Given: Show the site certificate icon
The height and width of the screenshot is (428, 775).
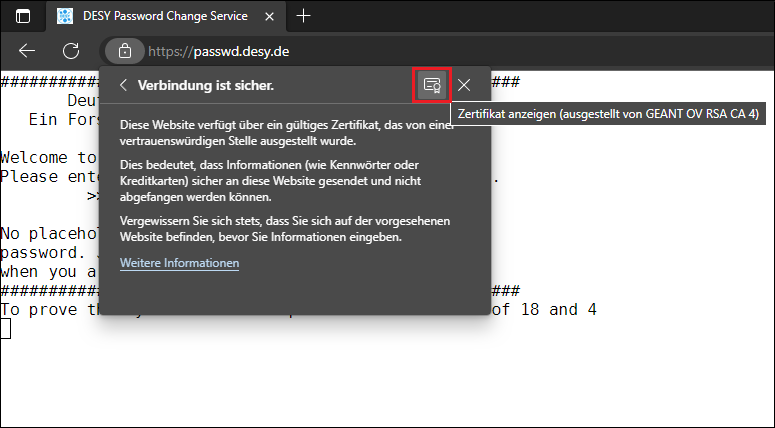Looking at the screenshot, I should (x=432, y=85).
